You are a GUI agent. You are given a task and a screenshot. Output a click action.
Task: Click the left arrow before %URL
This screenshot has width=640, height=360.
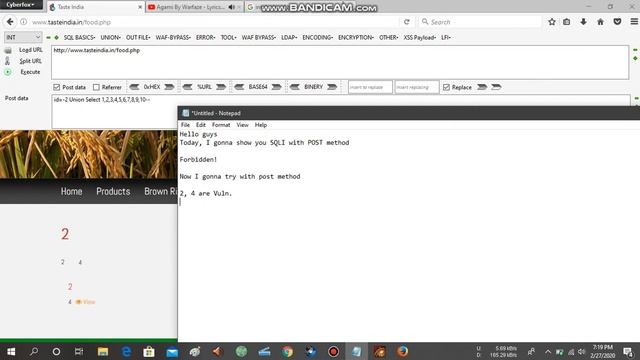(187, 87)
